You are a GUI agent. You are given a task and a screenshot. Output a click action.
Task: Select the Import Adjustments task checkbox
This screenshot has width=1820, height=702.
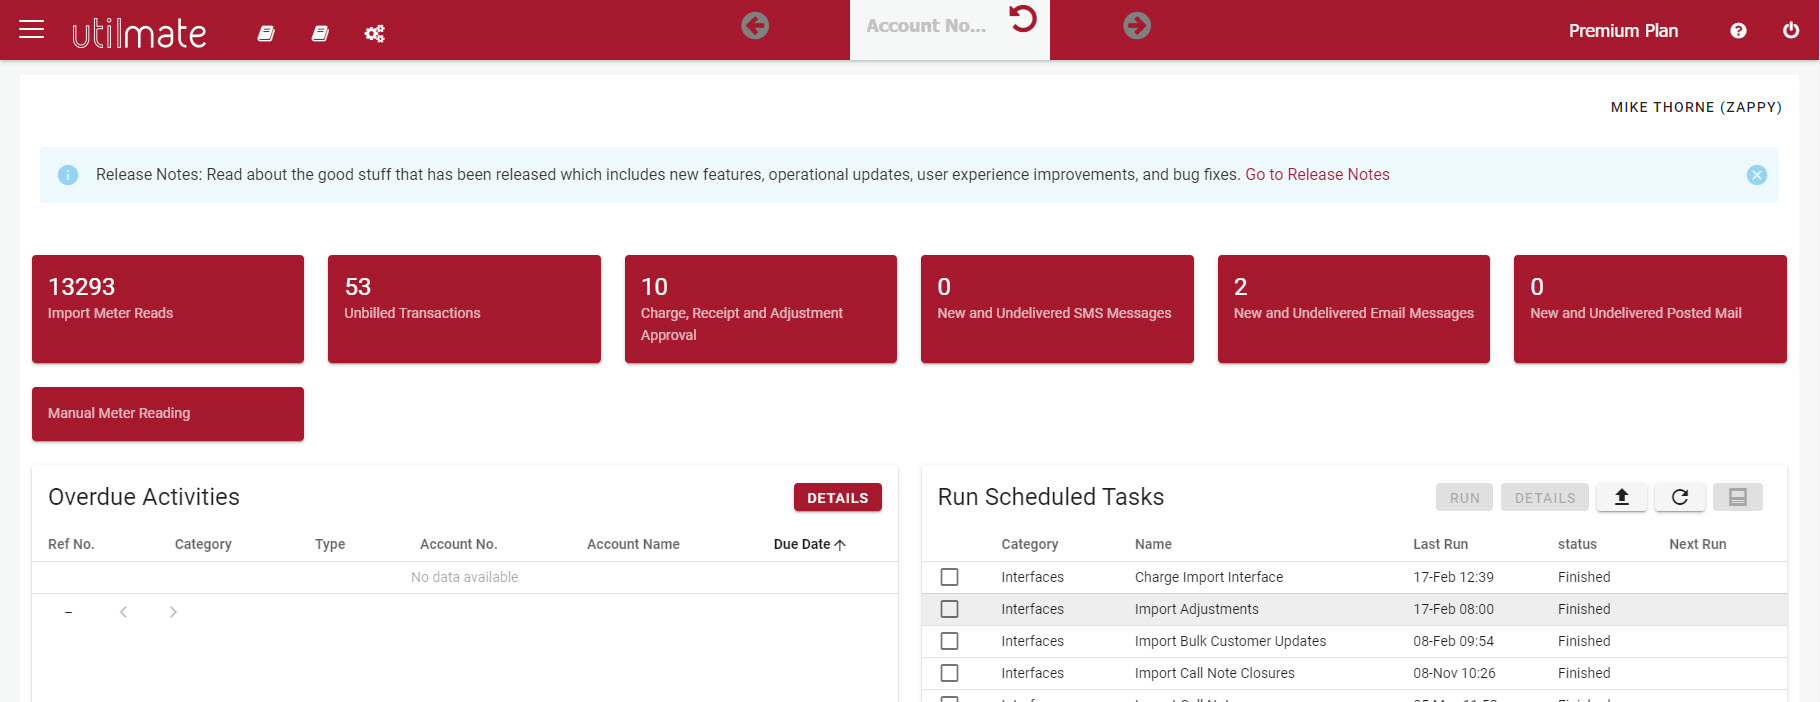click(949, 609)
